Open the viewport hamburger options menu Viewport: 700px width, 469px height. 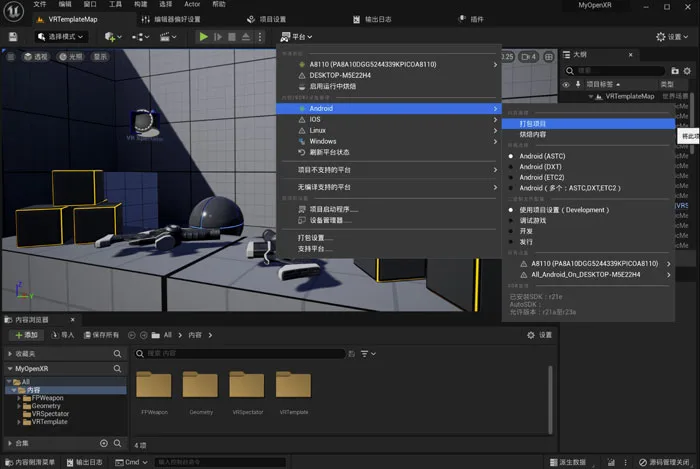point(11,57)
